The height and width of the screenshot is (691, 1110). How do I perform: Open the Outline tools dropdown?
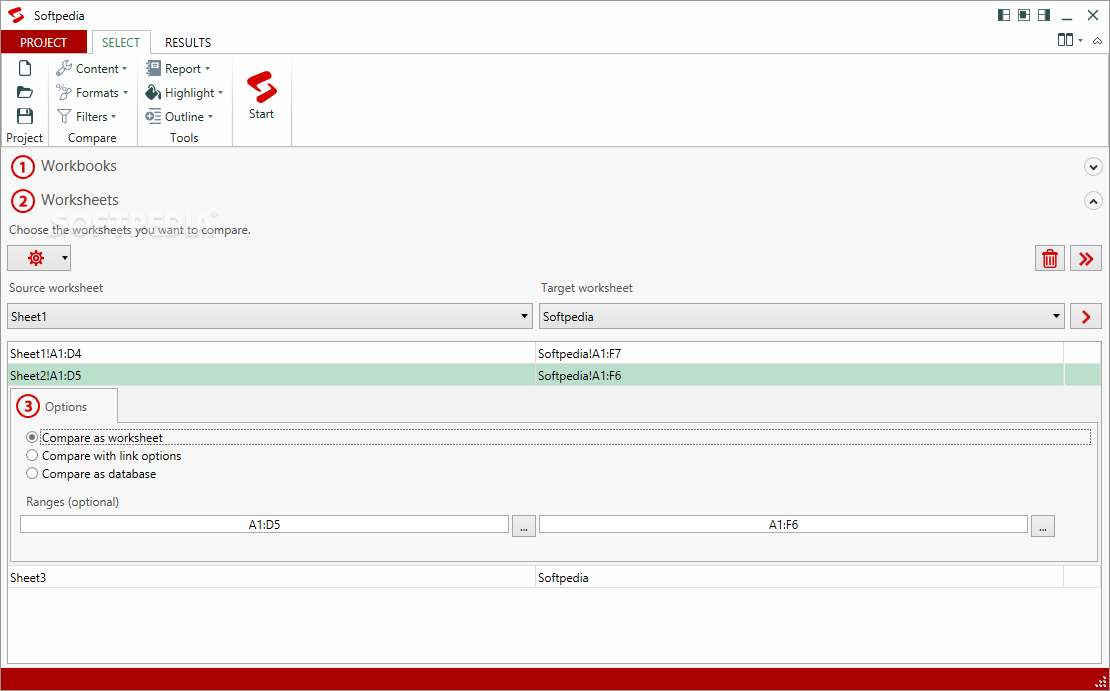[179, 117]
